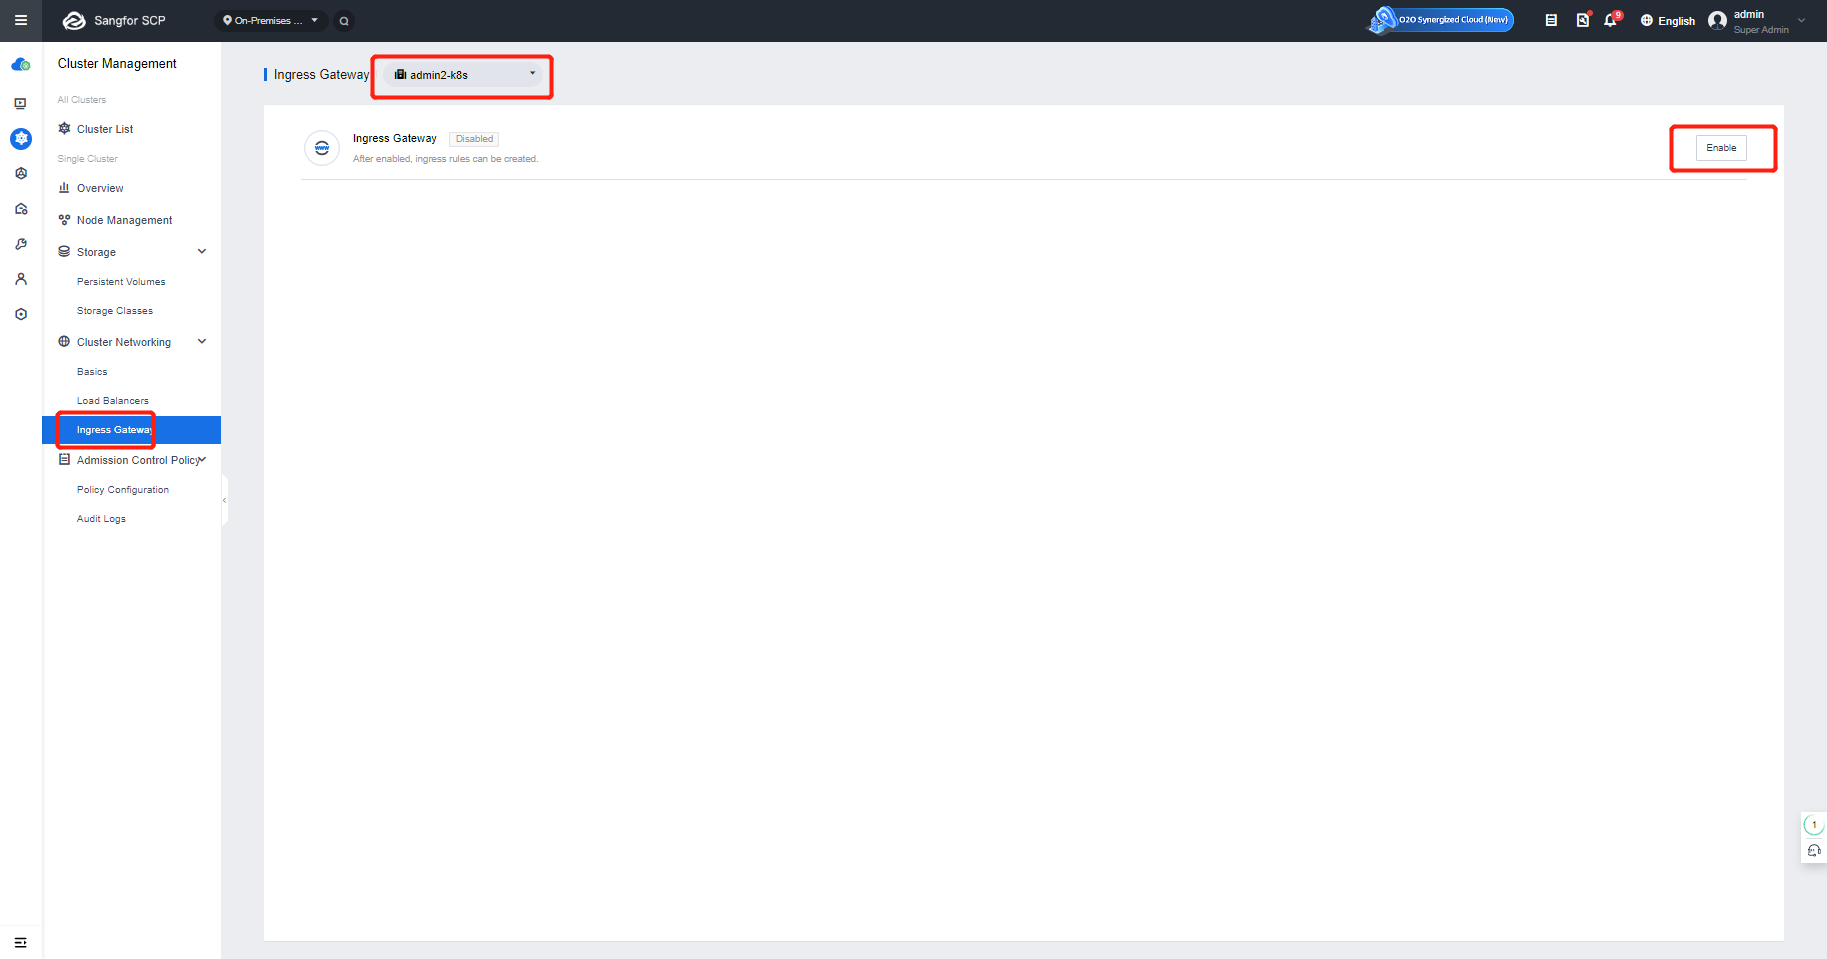Click the Cluster Management heading

pos(117,64)
